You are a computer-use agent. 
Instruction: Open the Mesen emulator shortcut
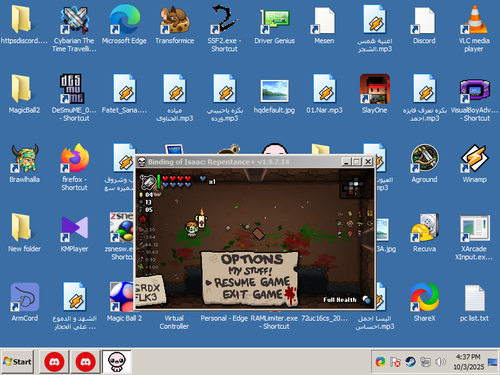click(324, 21)
